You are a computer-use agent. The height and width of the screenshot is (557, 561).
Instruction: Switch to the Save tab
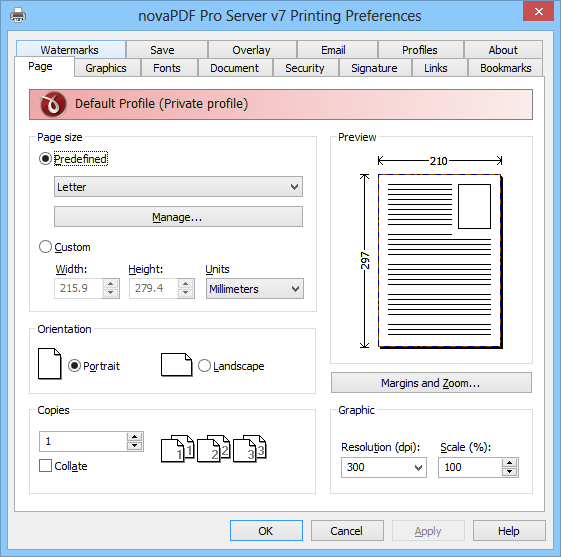tap(167, 50)
